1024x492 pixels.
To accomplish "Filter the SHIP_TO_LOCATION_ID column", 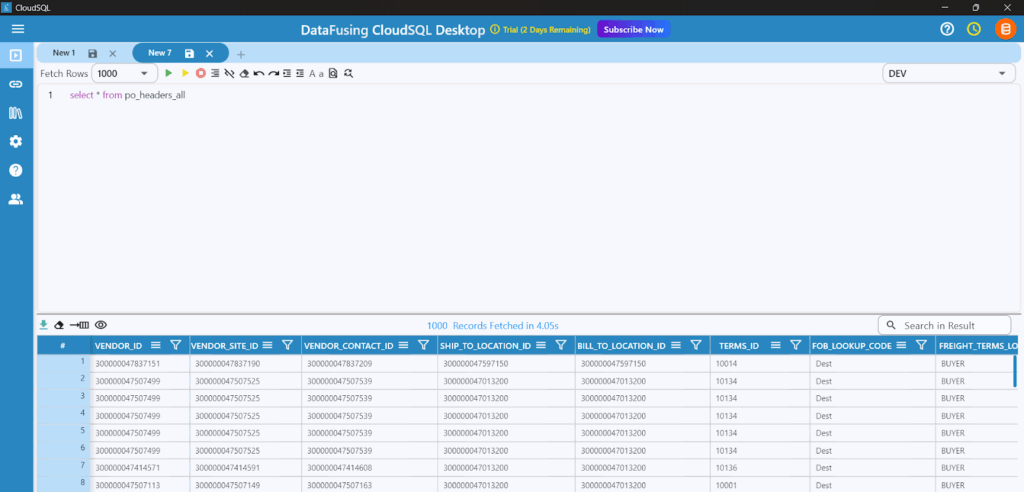I will 560,345.
